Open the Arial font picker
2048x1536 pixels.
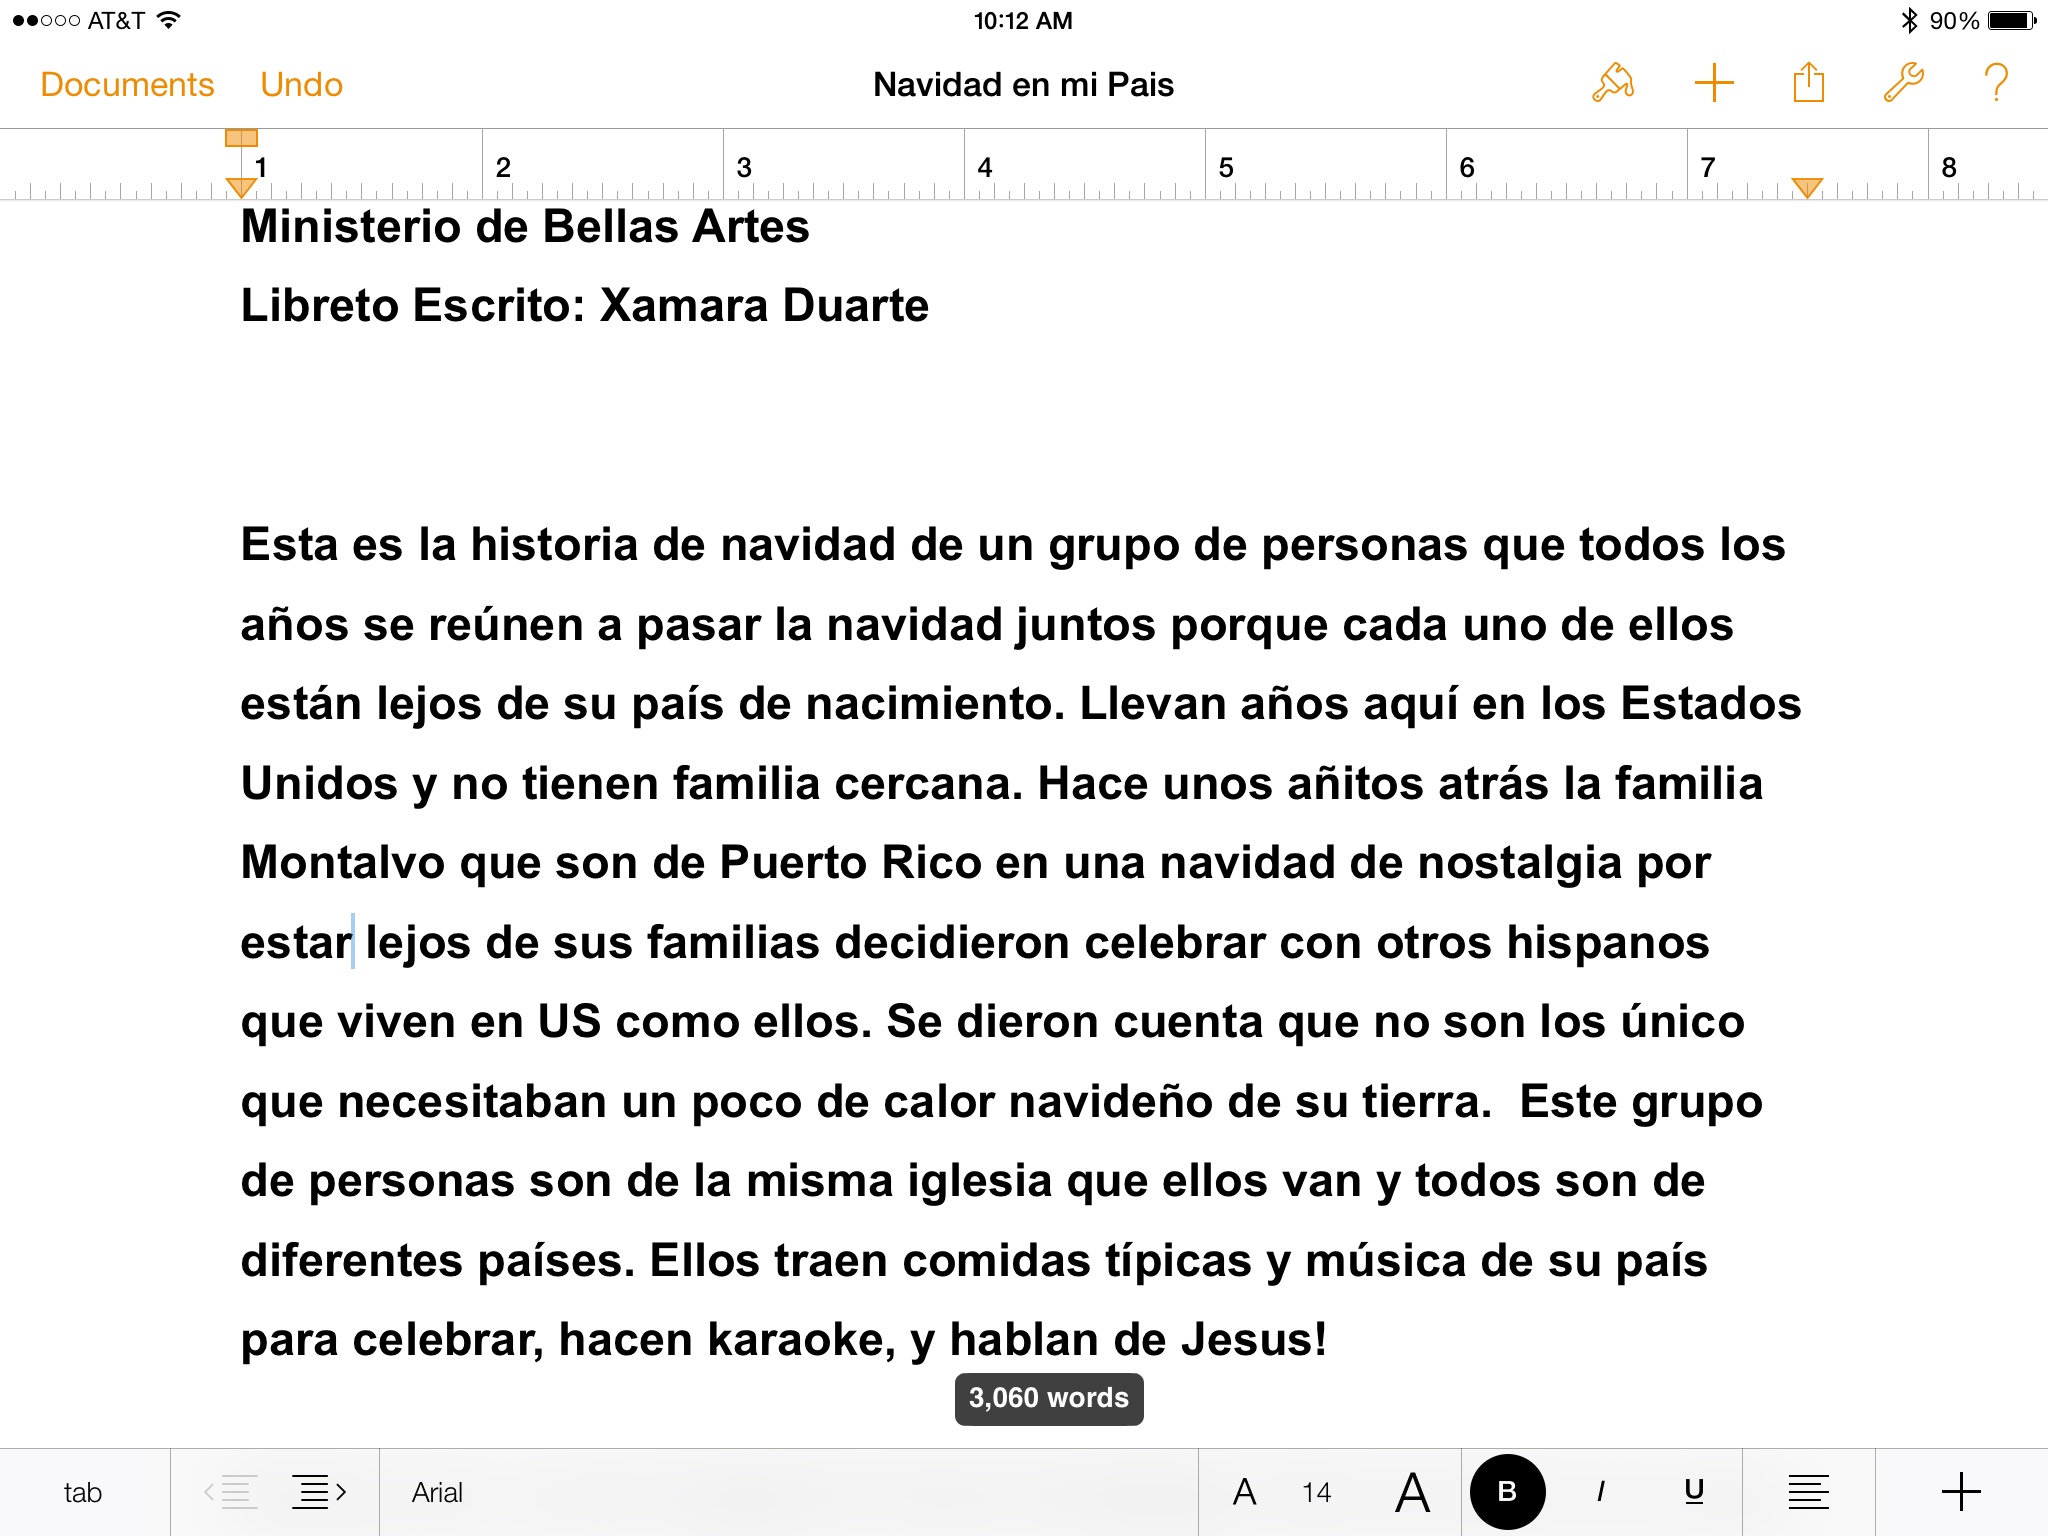[x=438, y=1492]
